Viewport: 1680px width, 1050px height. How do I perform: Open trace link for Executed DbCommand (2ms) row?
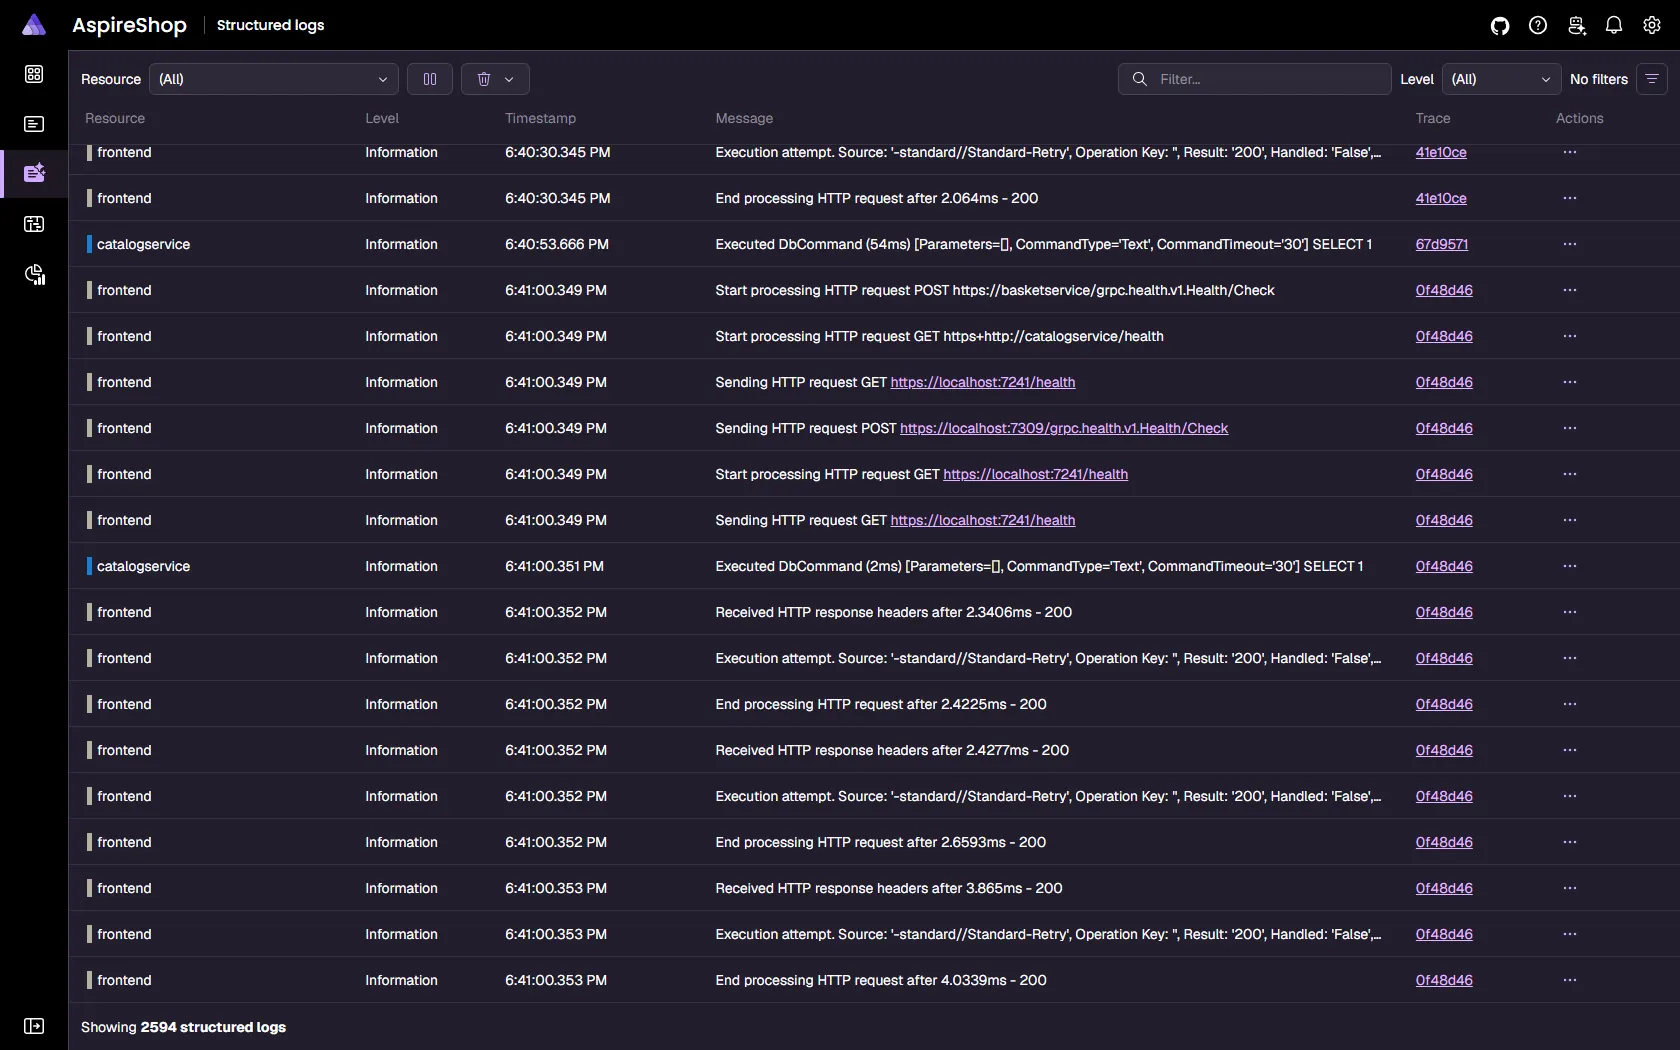point(1444,566)
